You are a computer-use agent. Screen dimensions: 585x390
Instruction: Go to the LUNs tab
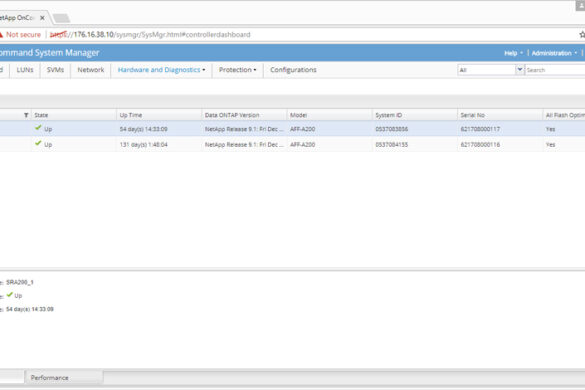tap(25, 70)
